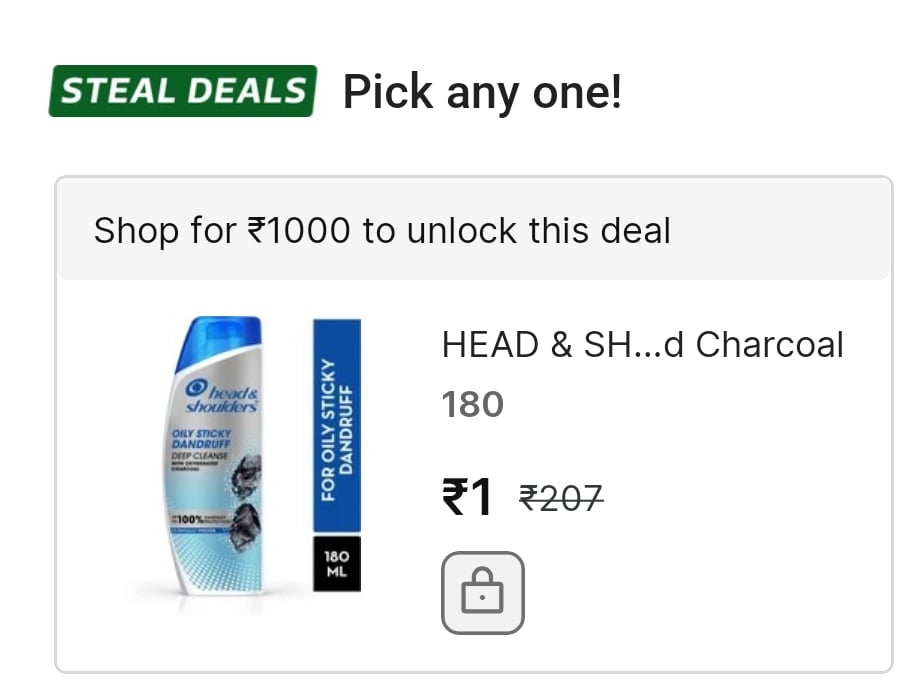Screen dimensions: 900x683
Task: Tap the 'Pick any one!' heading
Action: click(x=482, y=92)
